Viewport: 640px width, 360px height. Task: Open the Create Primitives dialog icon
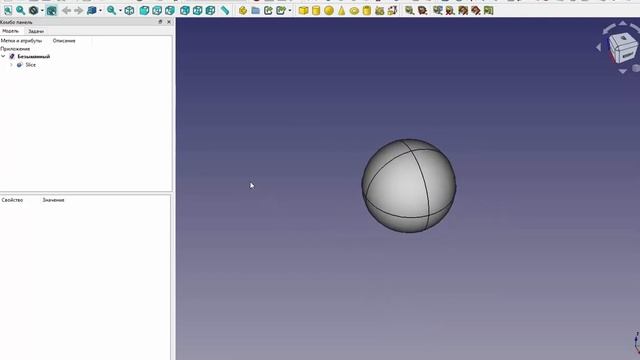[x=380, y=11]
